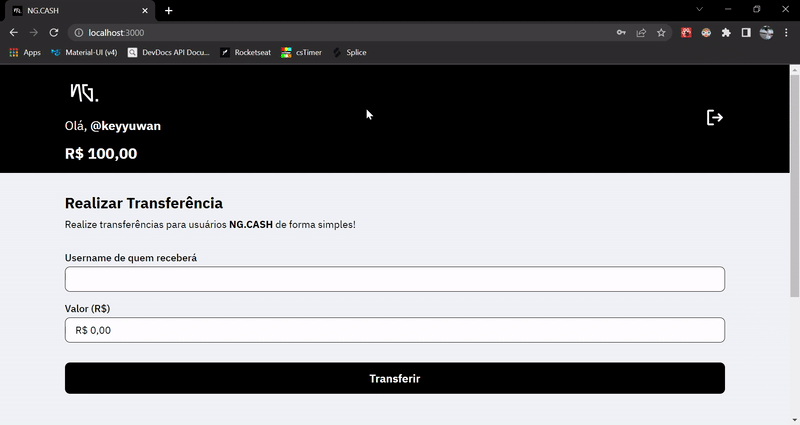This screenshot has width=800, height=425.
Task: Click the Valor (R$) input field
Action: click(395, 330)
